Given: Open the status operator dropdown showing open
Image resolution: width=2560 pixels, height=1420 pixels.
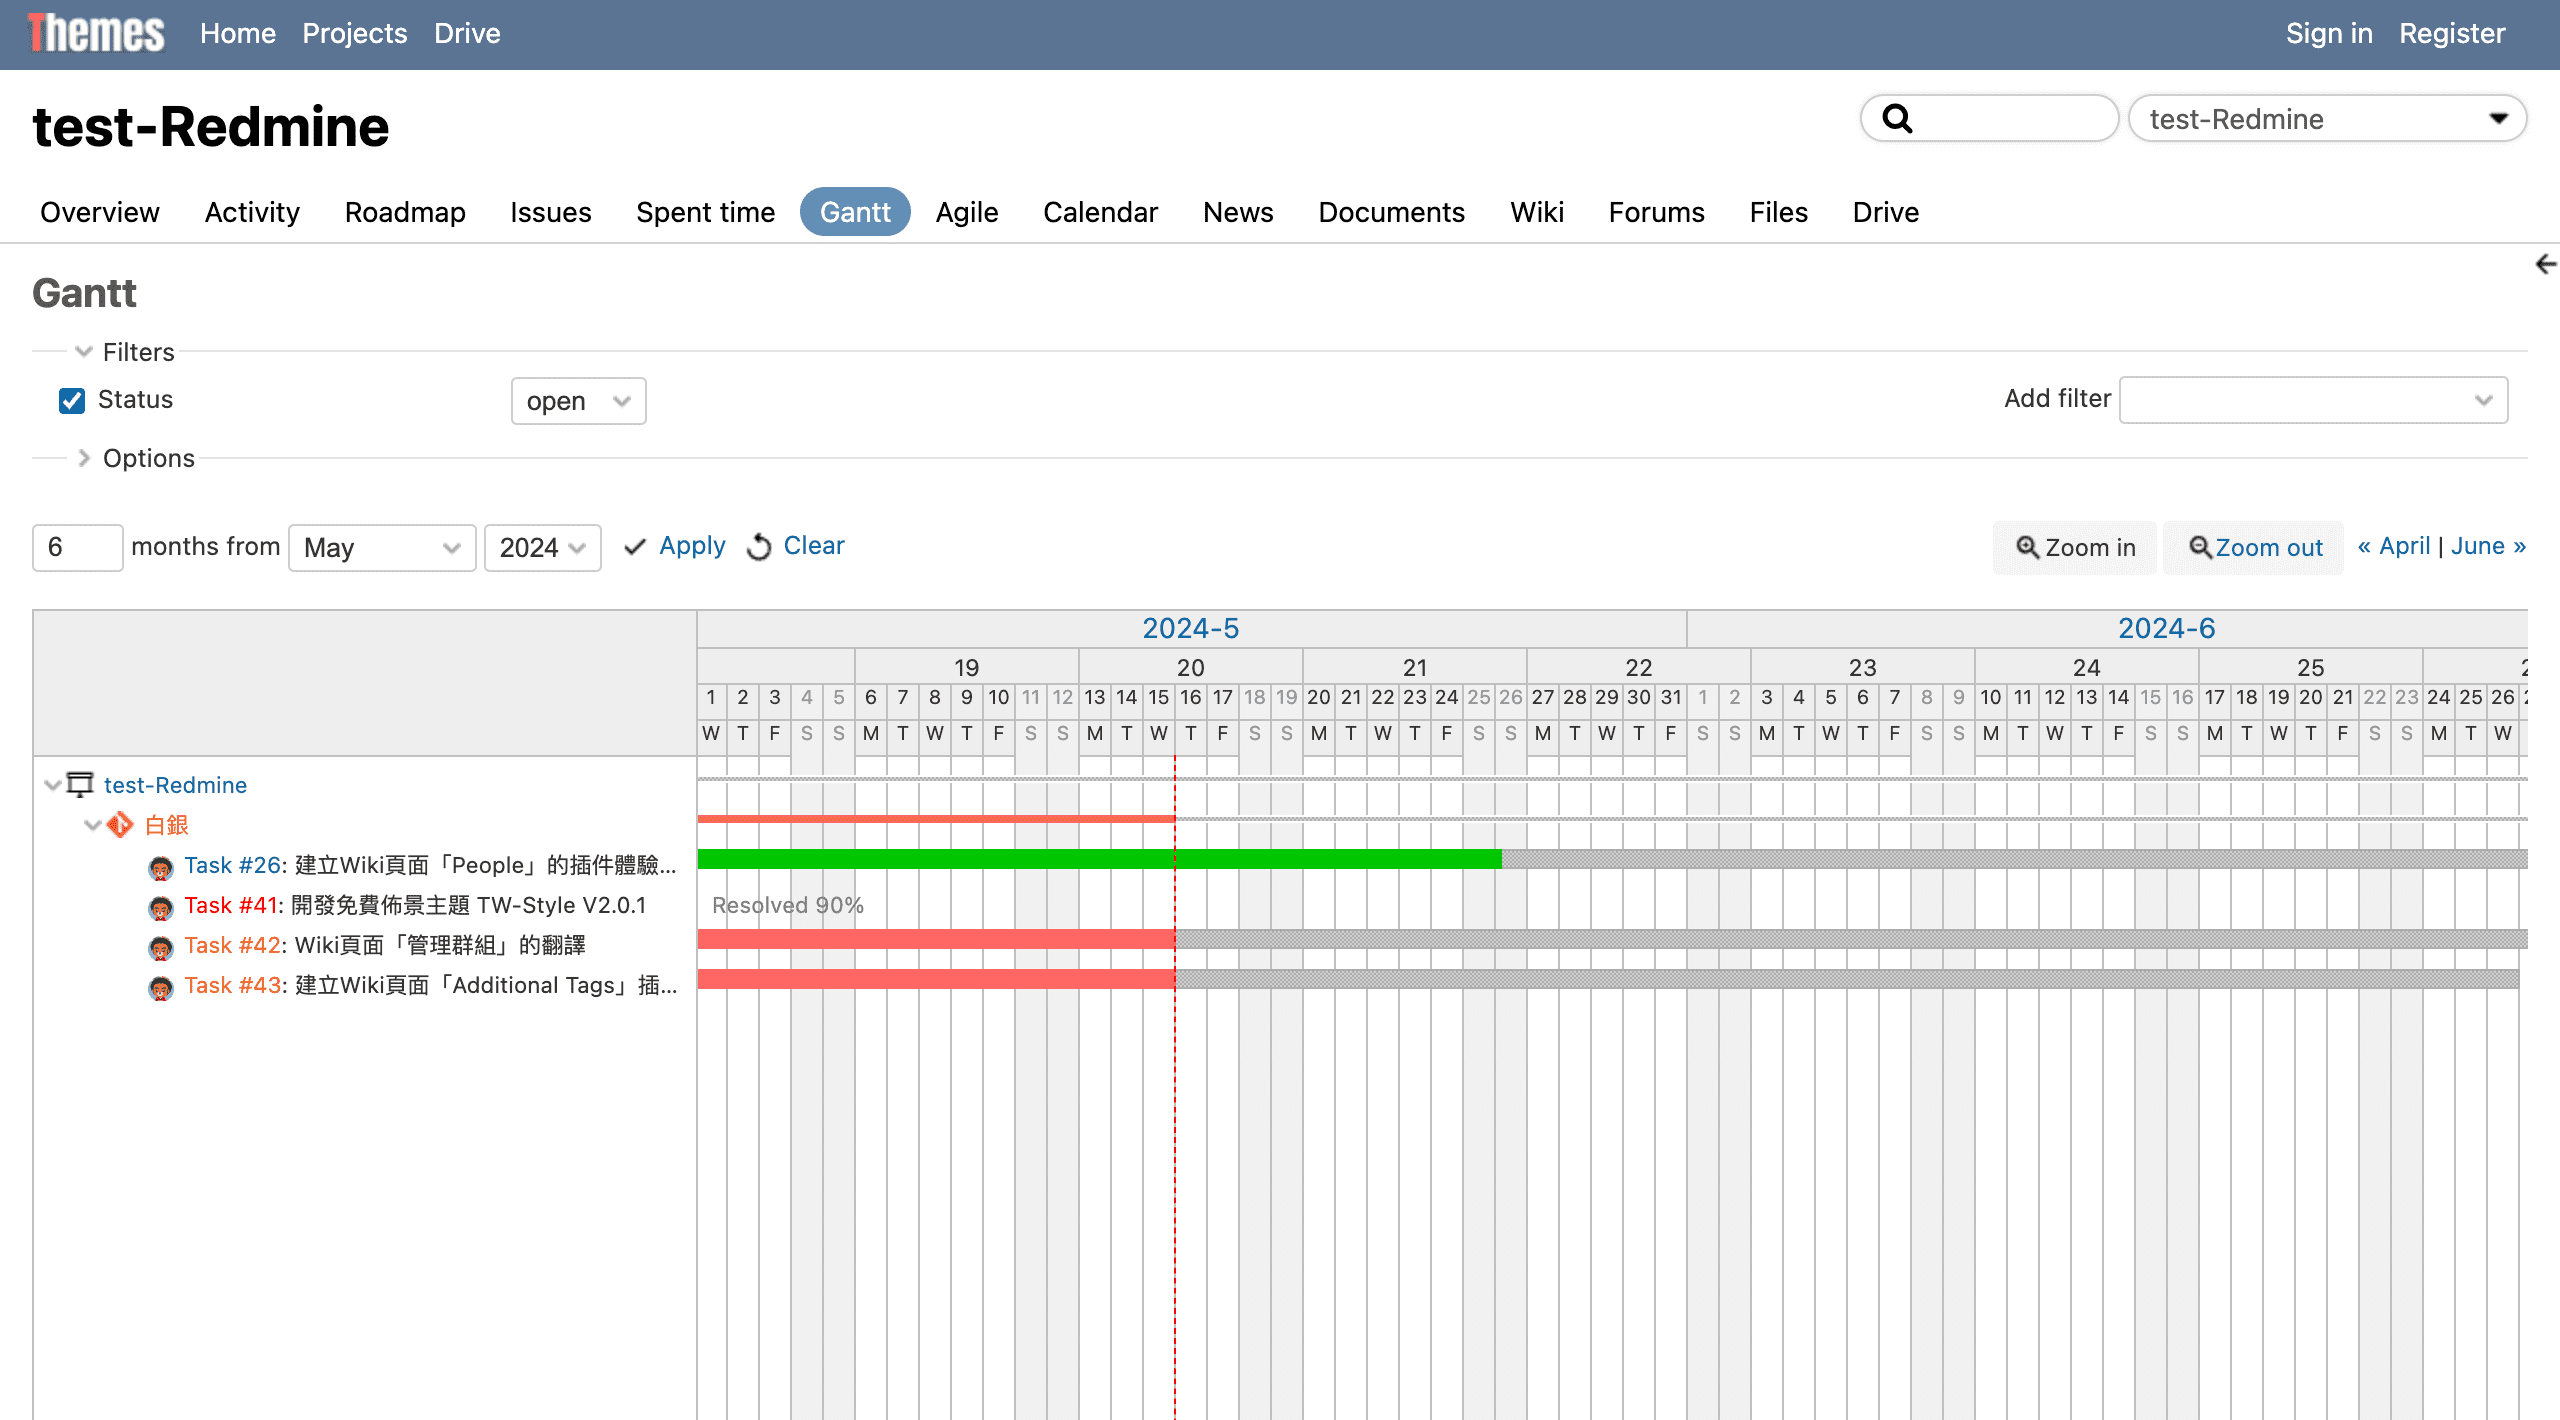Looking at the screenshot, I should (x=578, y=401).
